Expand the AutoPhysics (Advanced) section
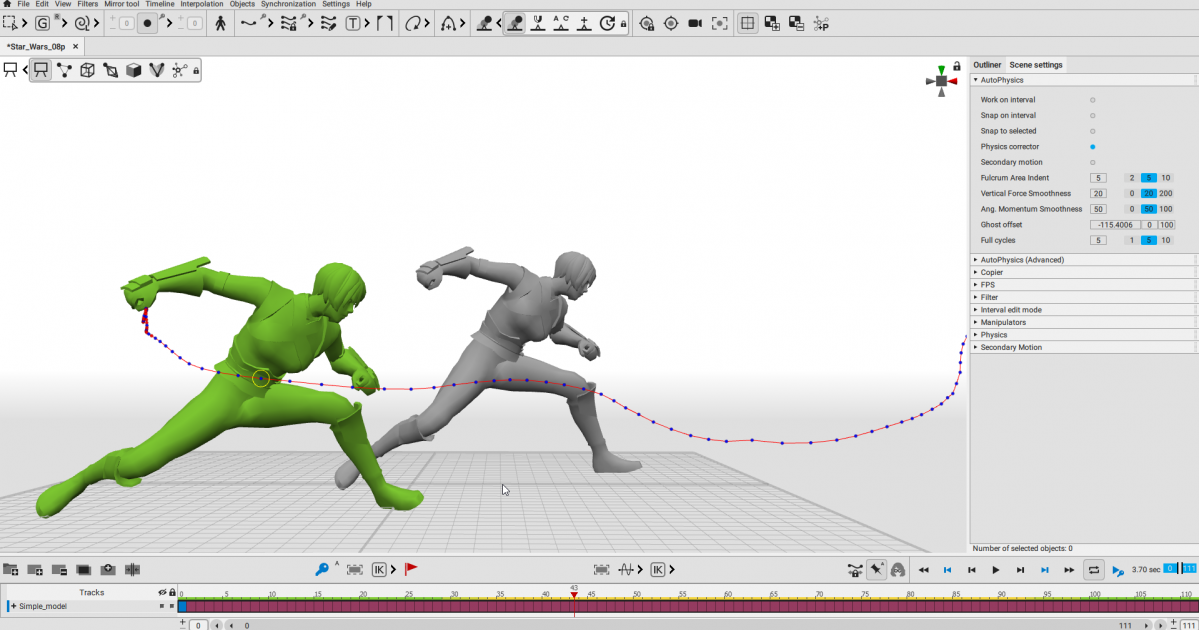Viewport: 1199px width, 630px height. click(1022, 260)
